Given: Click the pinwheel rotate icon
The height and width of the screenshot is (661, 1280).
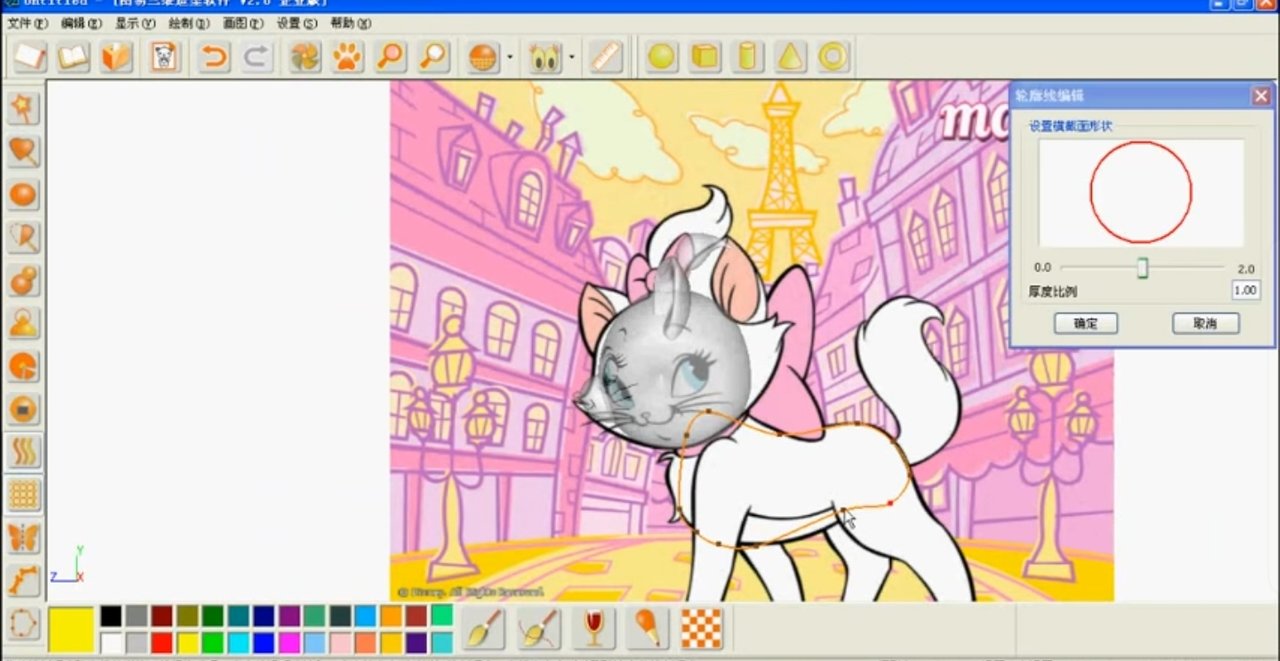Looking at the screenshot, I should (304, 57).
